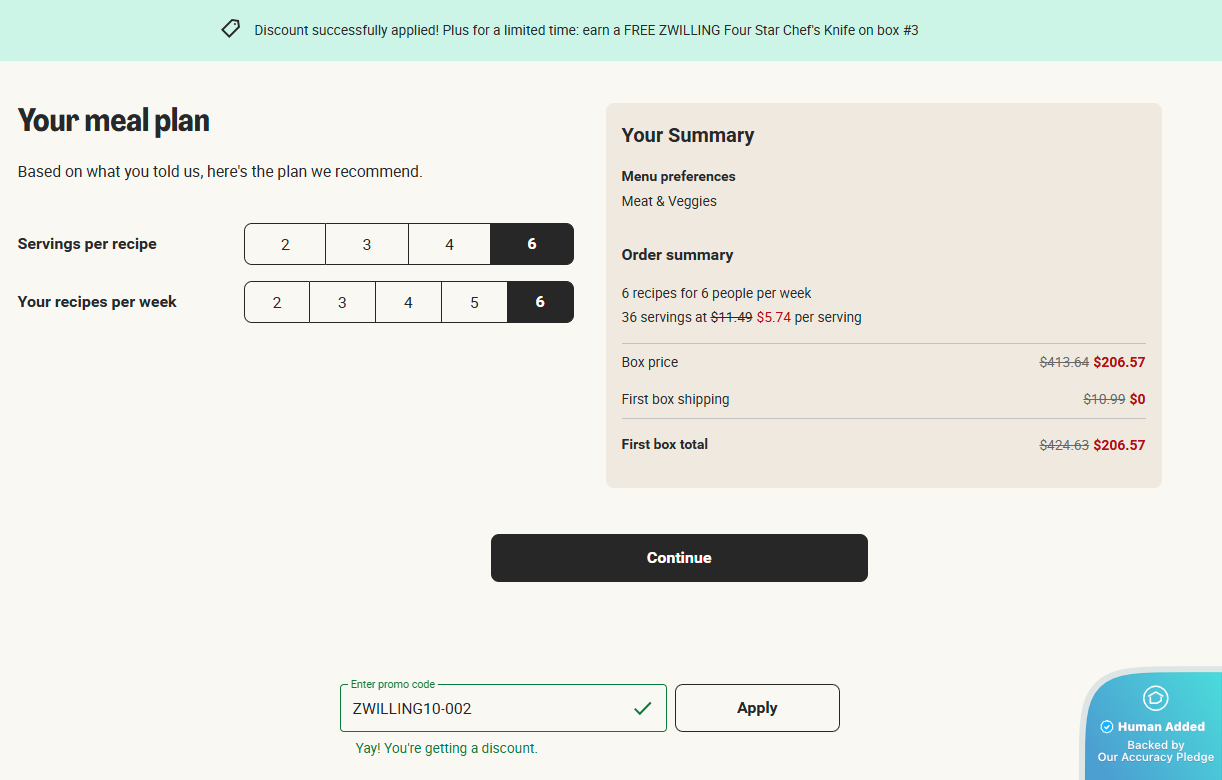This screenshot has width=1222, height=780.
Task: Select 6 recipes per week
Action: click(540, 302)
